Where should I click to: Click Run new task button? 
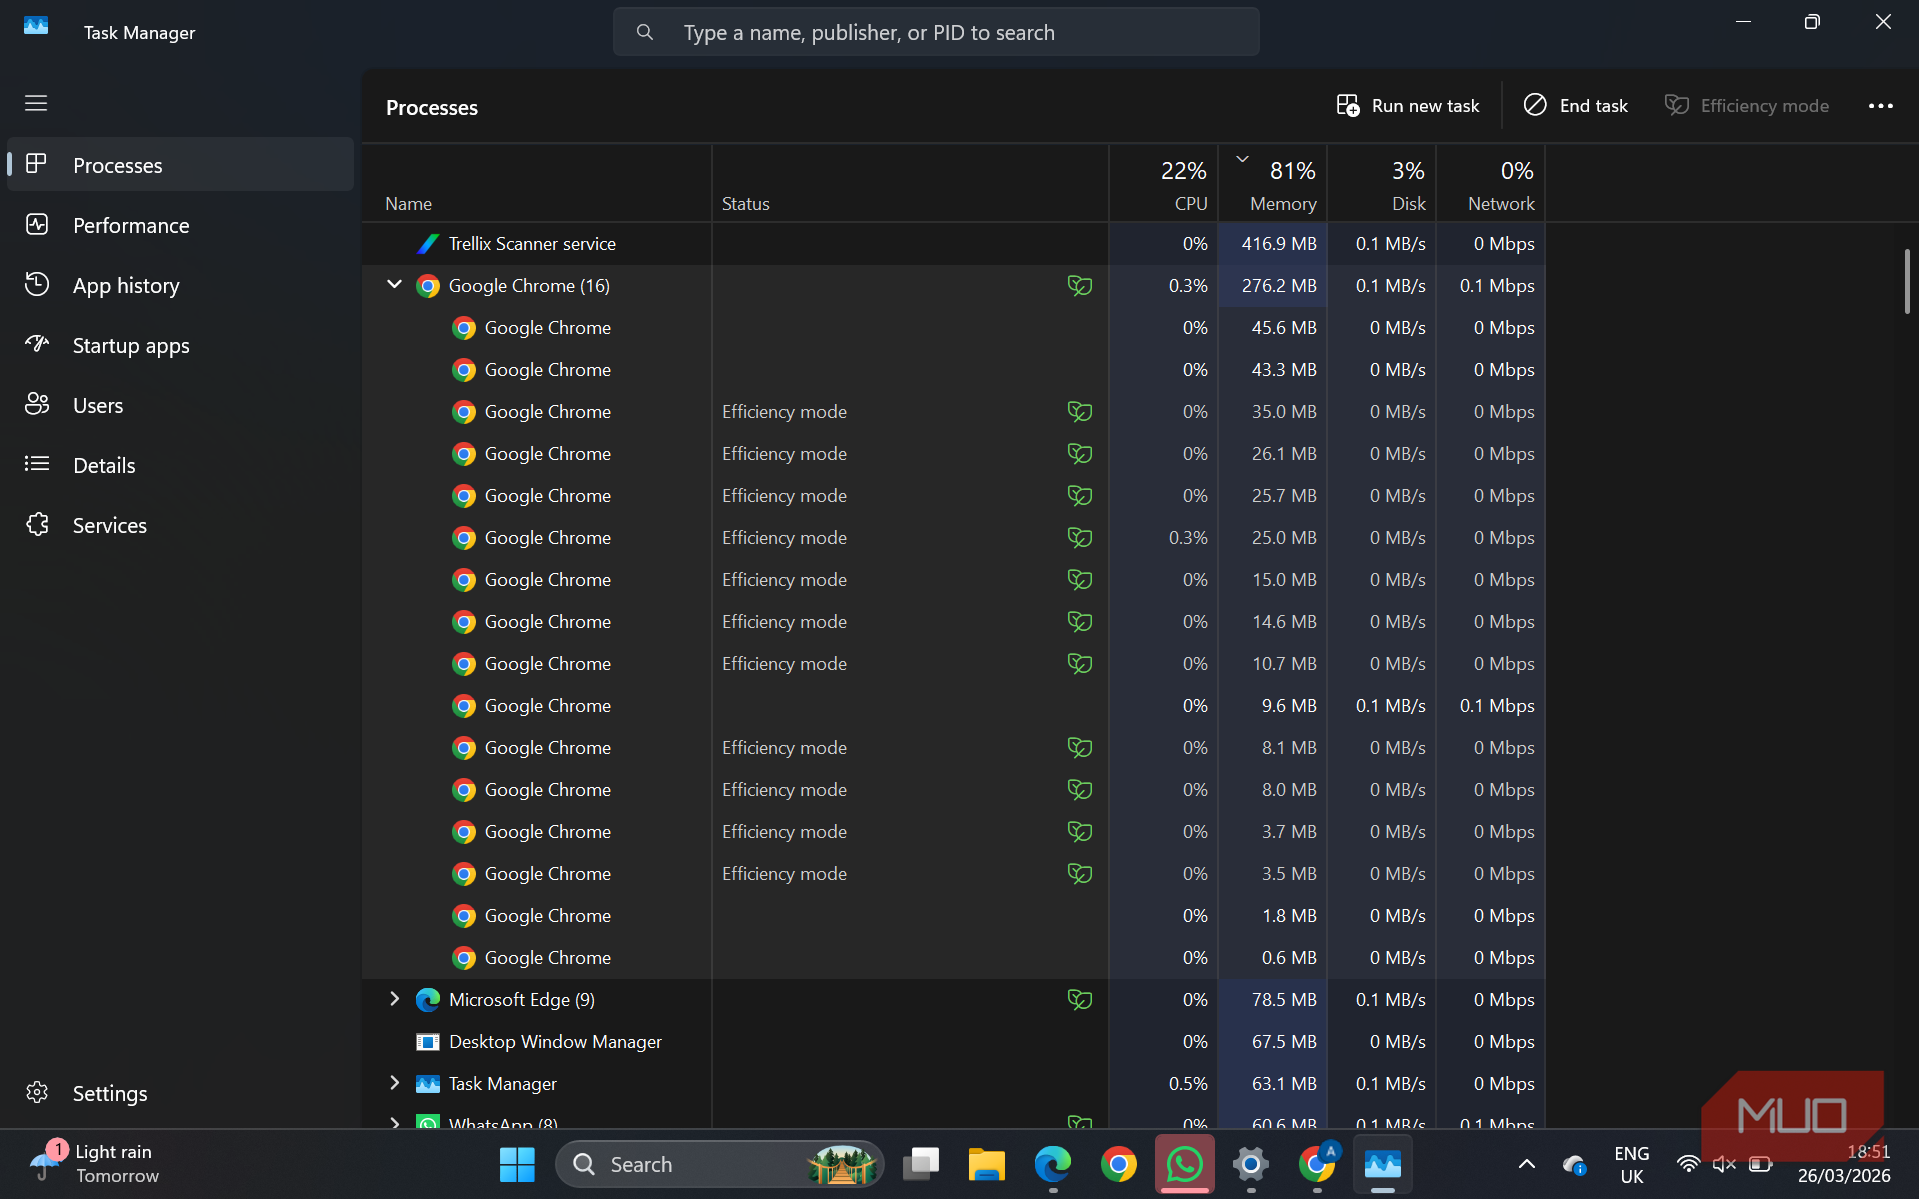(1408, 106)
